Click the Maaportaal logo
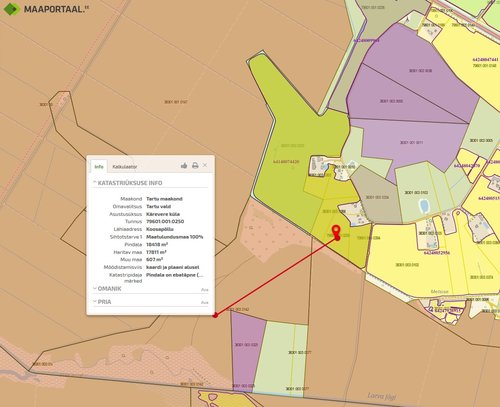500x407 pixels. (46, 9)
